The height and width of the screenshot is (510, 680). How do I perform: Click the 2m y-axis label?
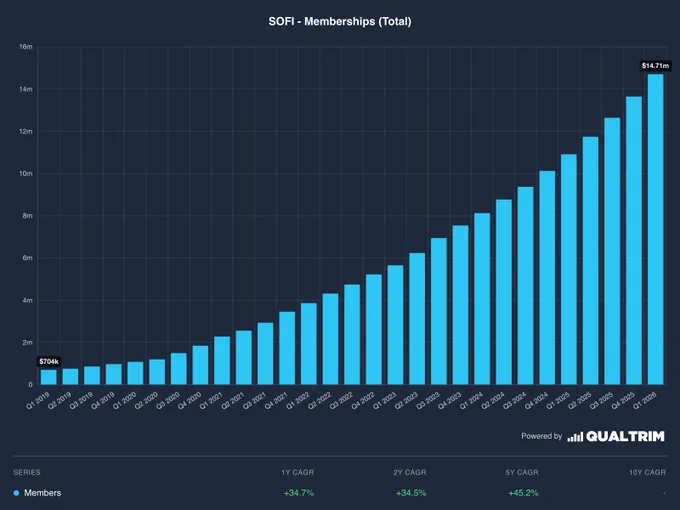[x=27, y=342]
